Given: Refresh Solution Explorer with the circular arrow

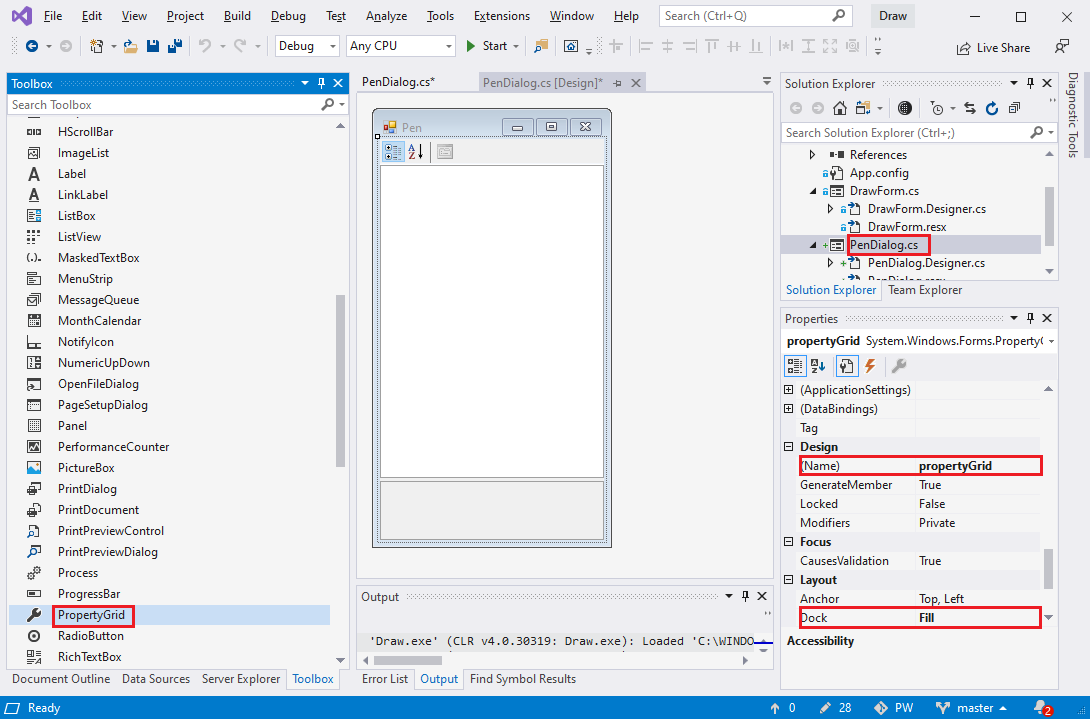Looking at the screenshot, I should coord(992,108).
